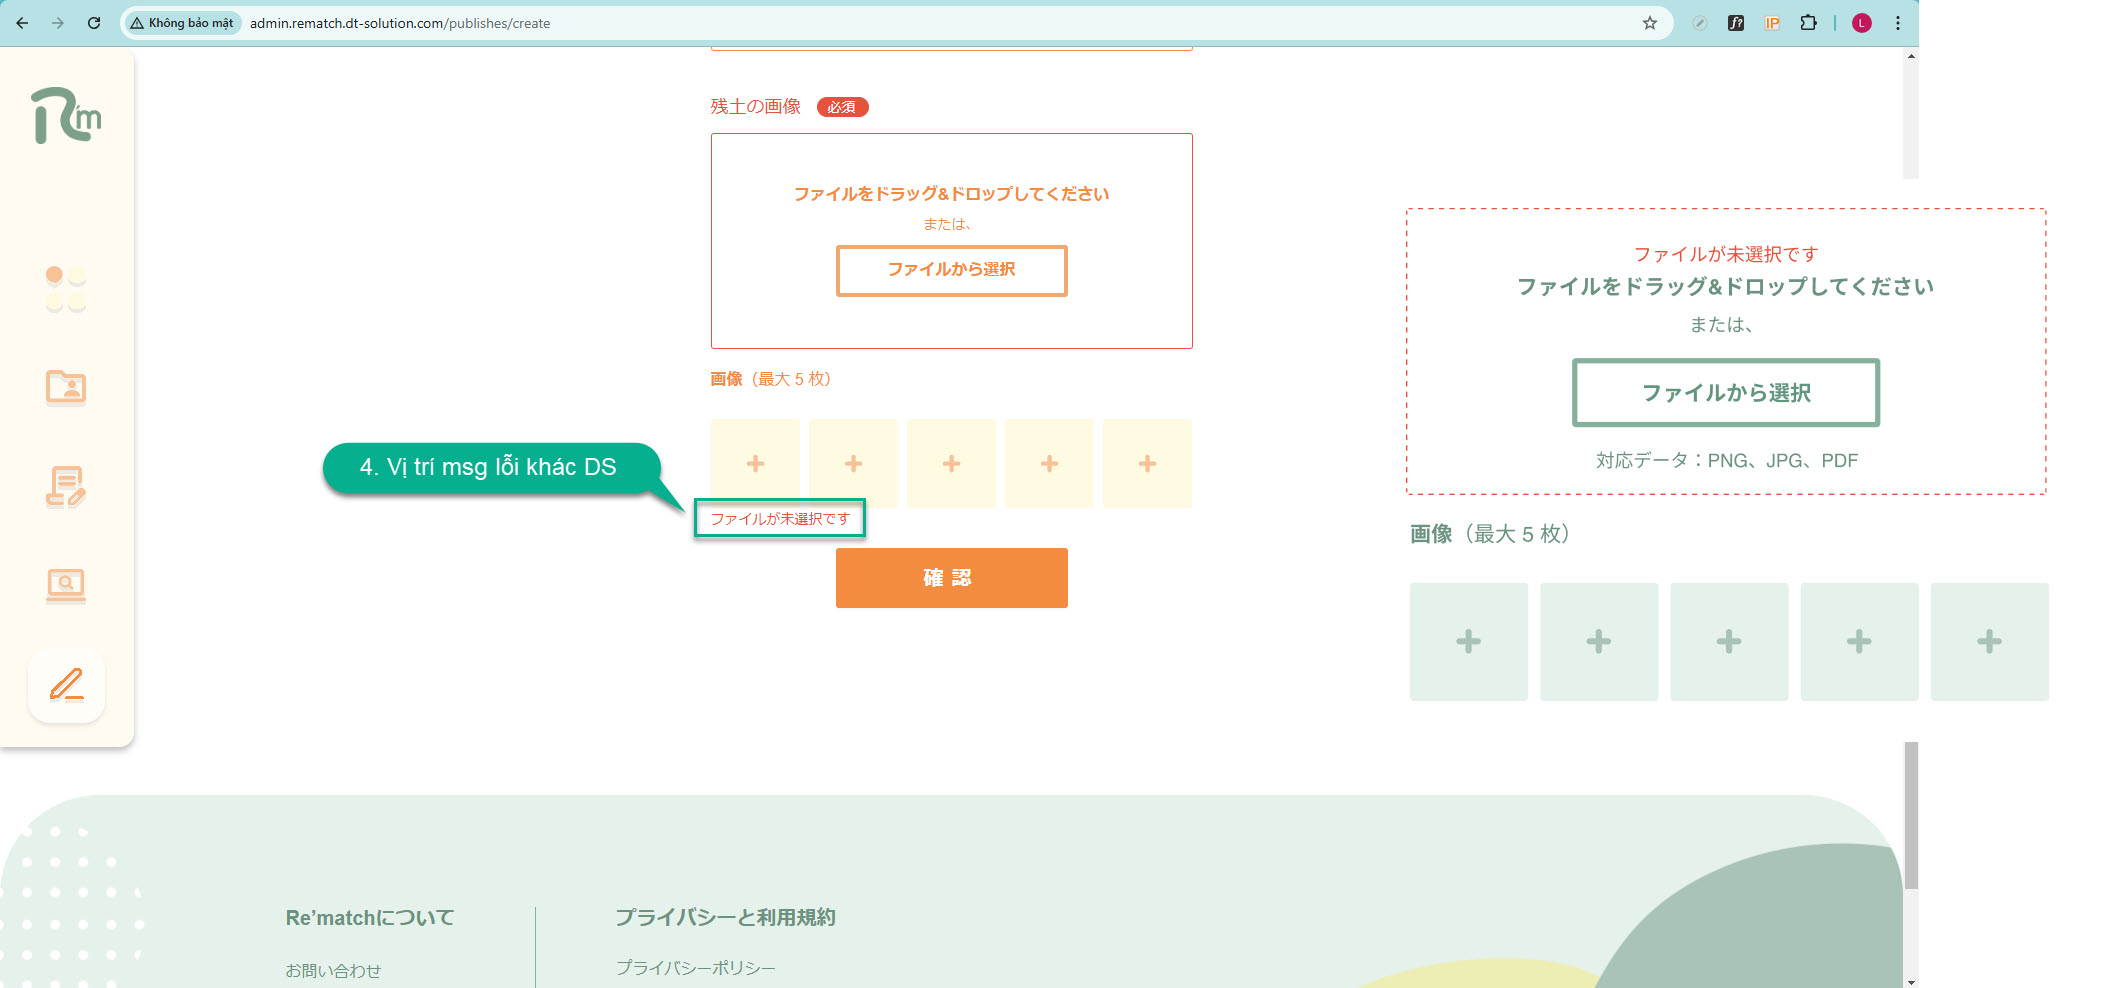Click the browser address bar URL

point(400,23)
